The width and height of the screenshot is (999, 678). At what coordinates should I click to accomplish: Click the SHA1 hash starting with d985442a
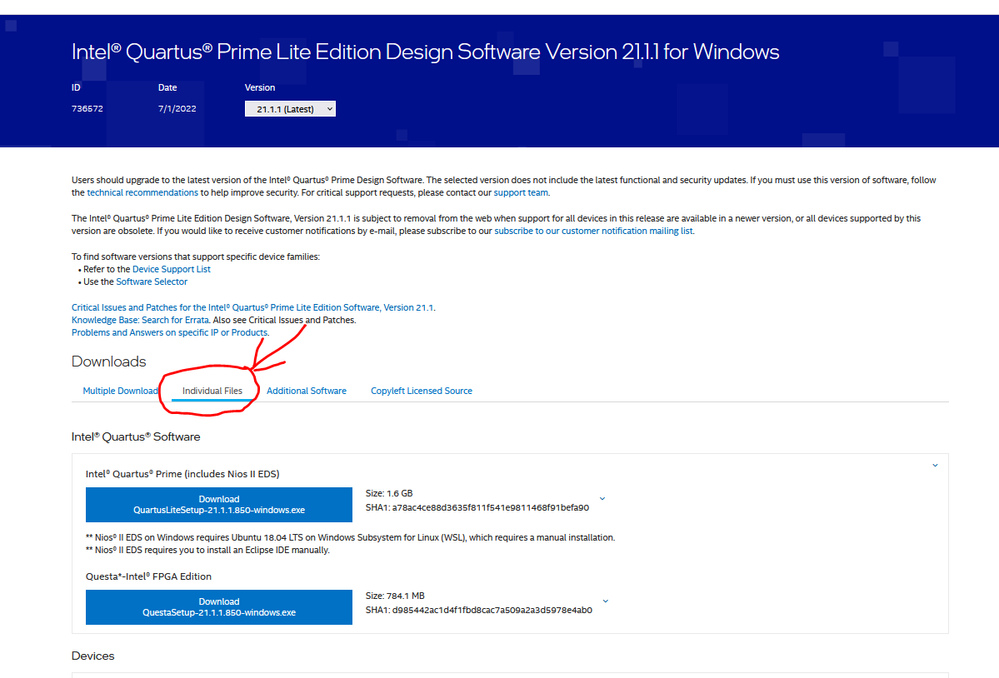[492, 610]
